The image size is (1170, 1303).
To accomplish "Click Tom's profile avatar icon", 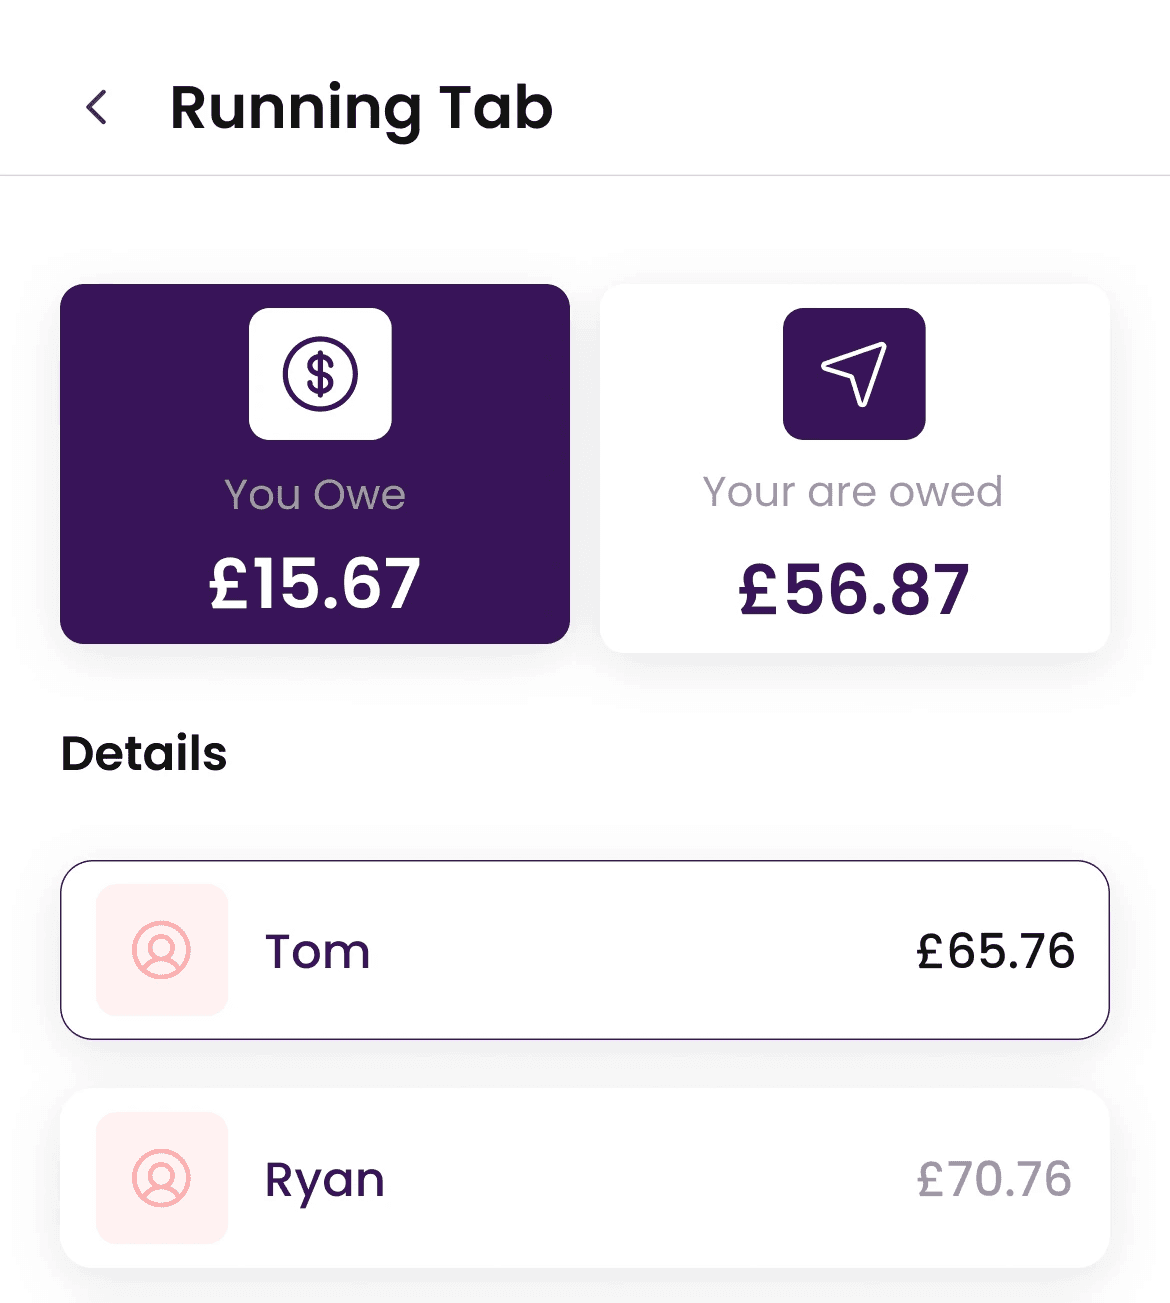I will pos(162,950).
